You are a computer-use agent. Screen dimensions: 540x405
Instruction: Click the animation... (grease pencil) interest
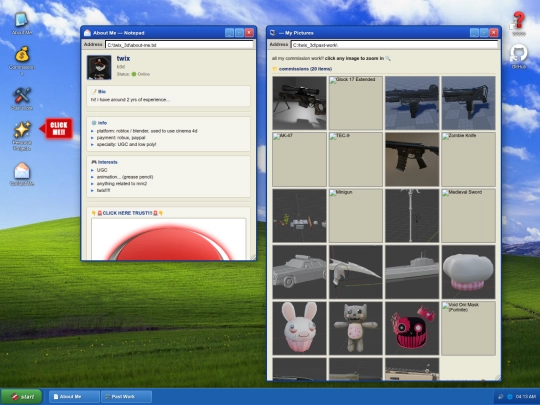click(125, 177)
